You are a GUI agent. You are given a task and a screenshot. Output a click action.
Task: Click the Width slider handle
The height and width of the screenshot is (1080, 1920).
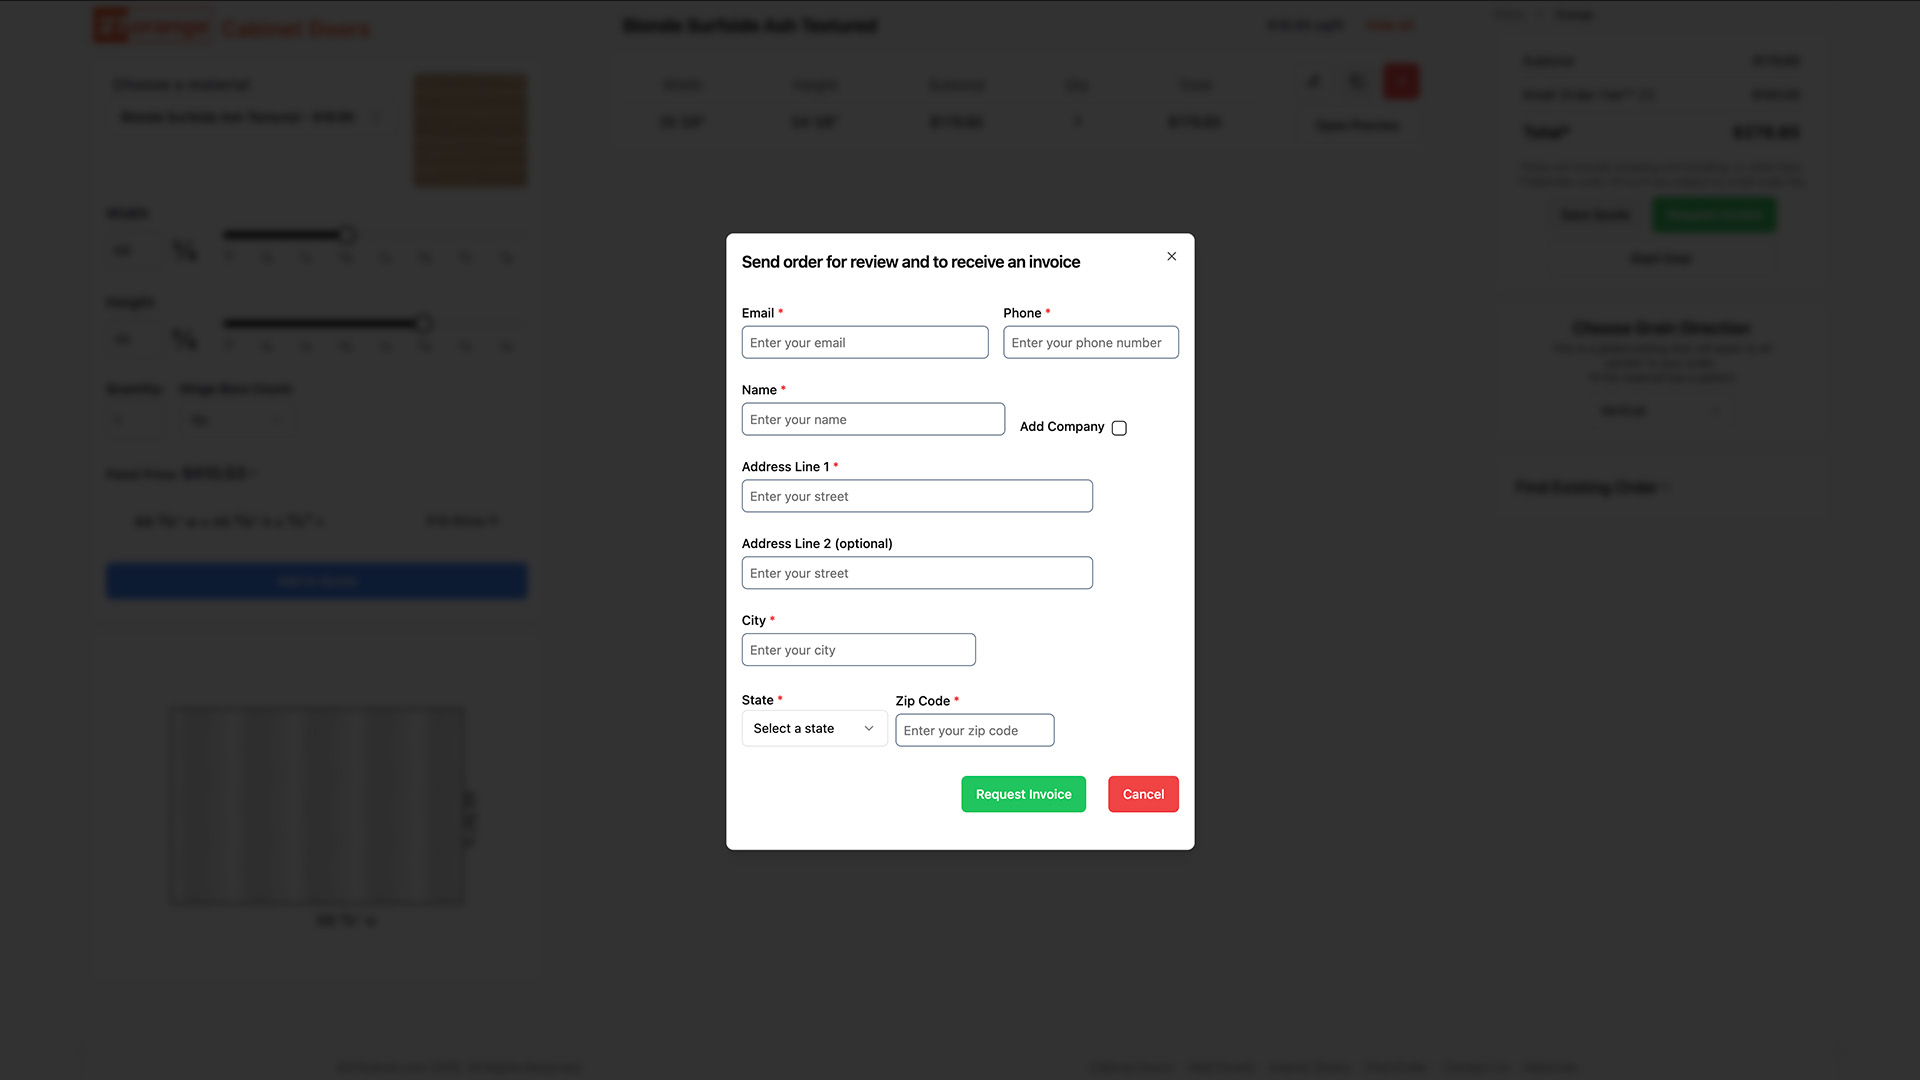point(347,235)
